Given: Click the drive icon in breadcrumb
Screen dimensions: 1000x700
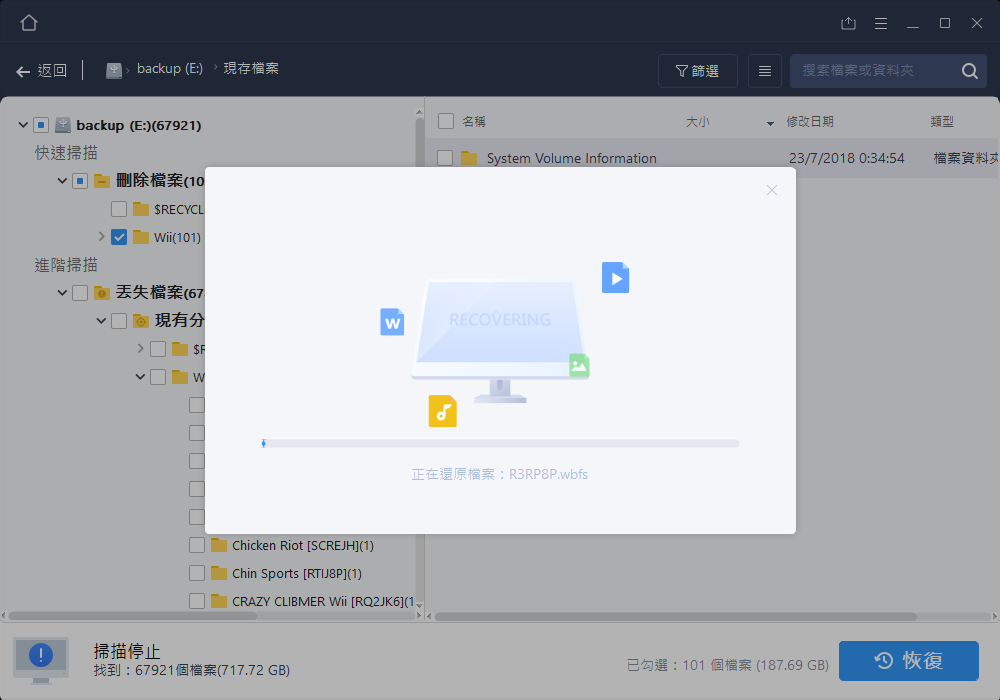Looking at the screenshot, I should tap(114, 70).
